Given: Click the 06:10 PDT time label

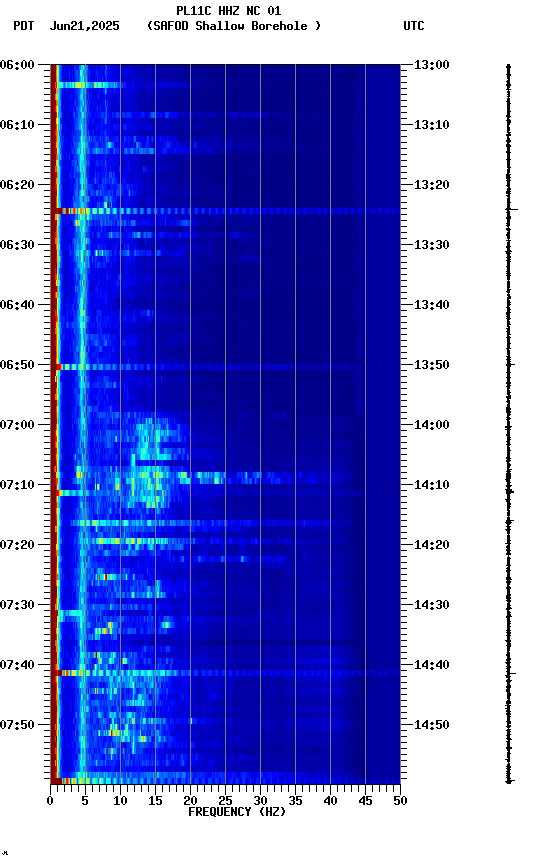Looking at the screenshot, I should click(17, 125).
